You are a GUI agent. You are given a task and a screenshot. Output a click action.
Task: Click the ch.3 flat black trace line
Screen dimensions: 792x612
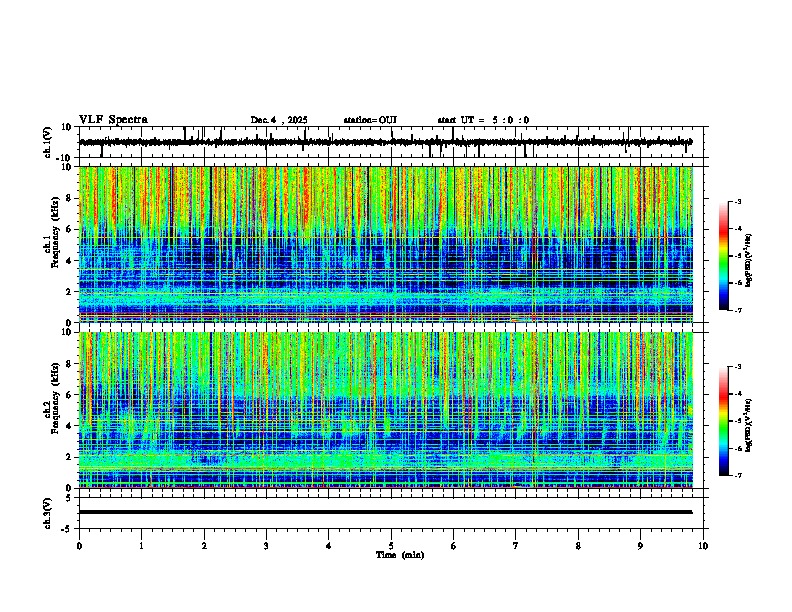point(386,512)
